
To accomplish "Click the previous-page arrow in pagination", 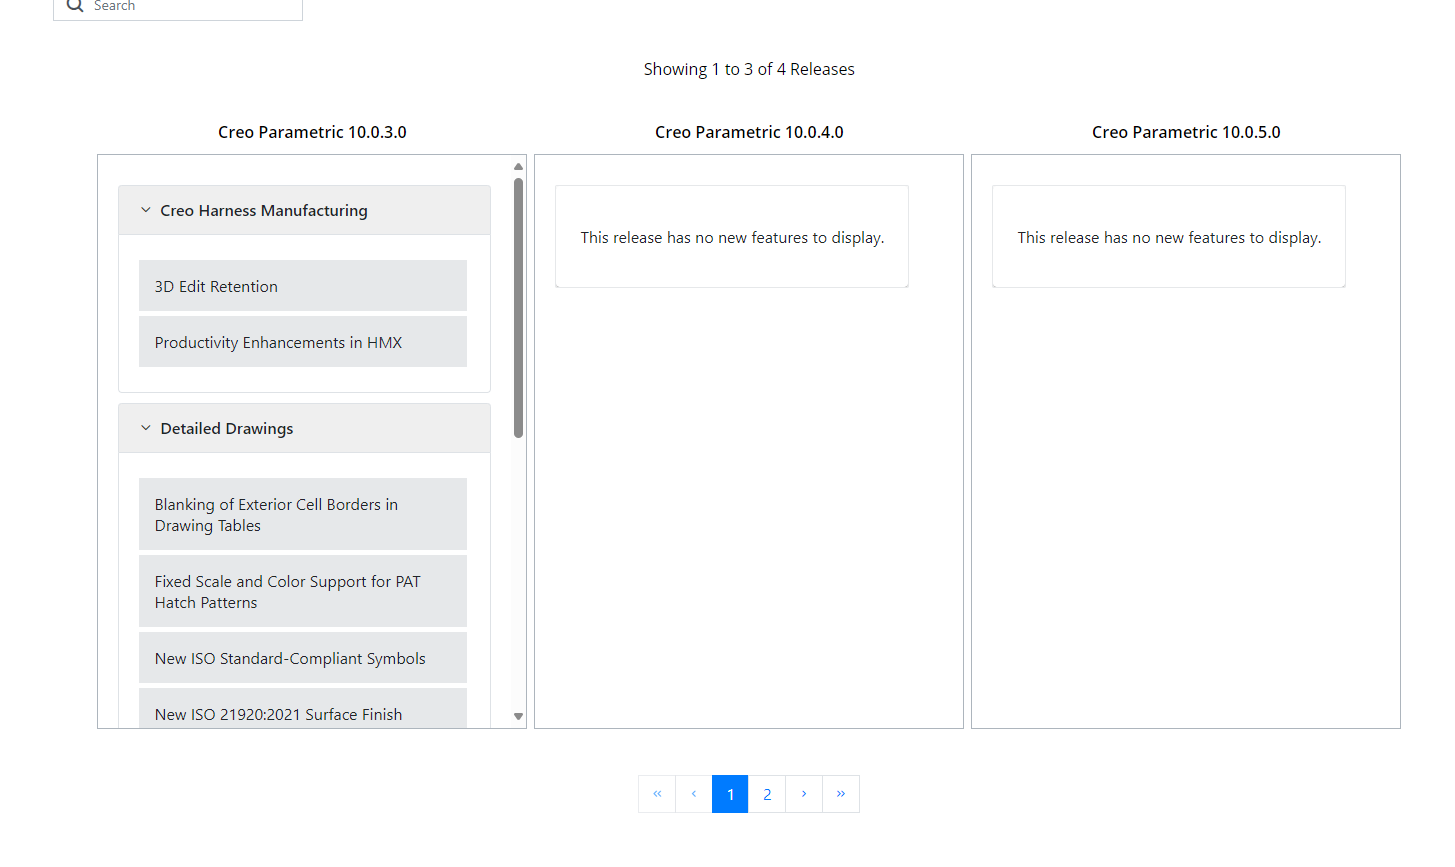I will point(693,793).
